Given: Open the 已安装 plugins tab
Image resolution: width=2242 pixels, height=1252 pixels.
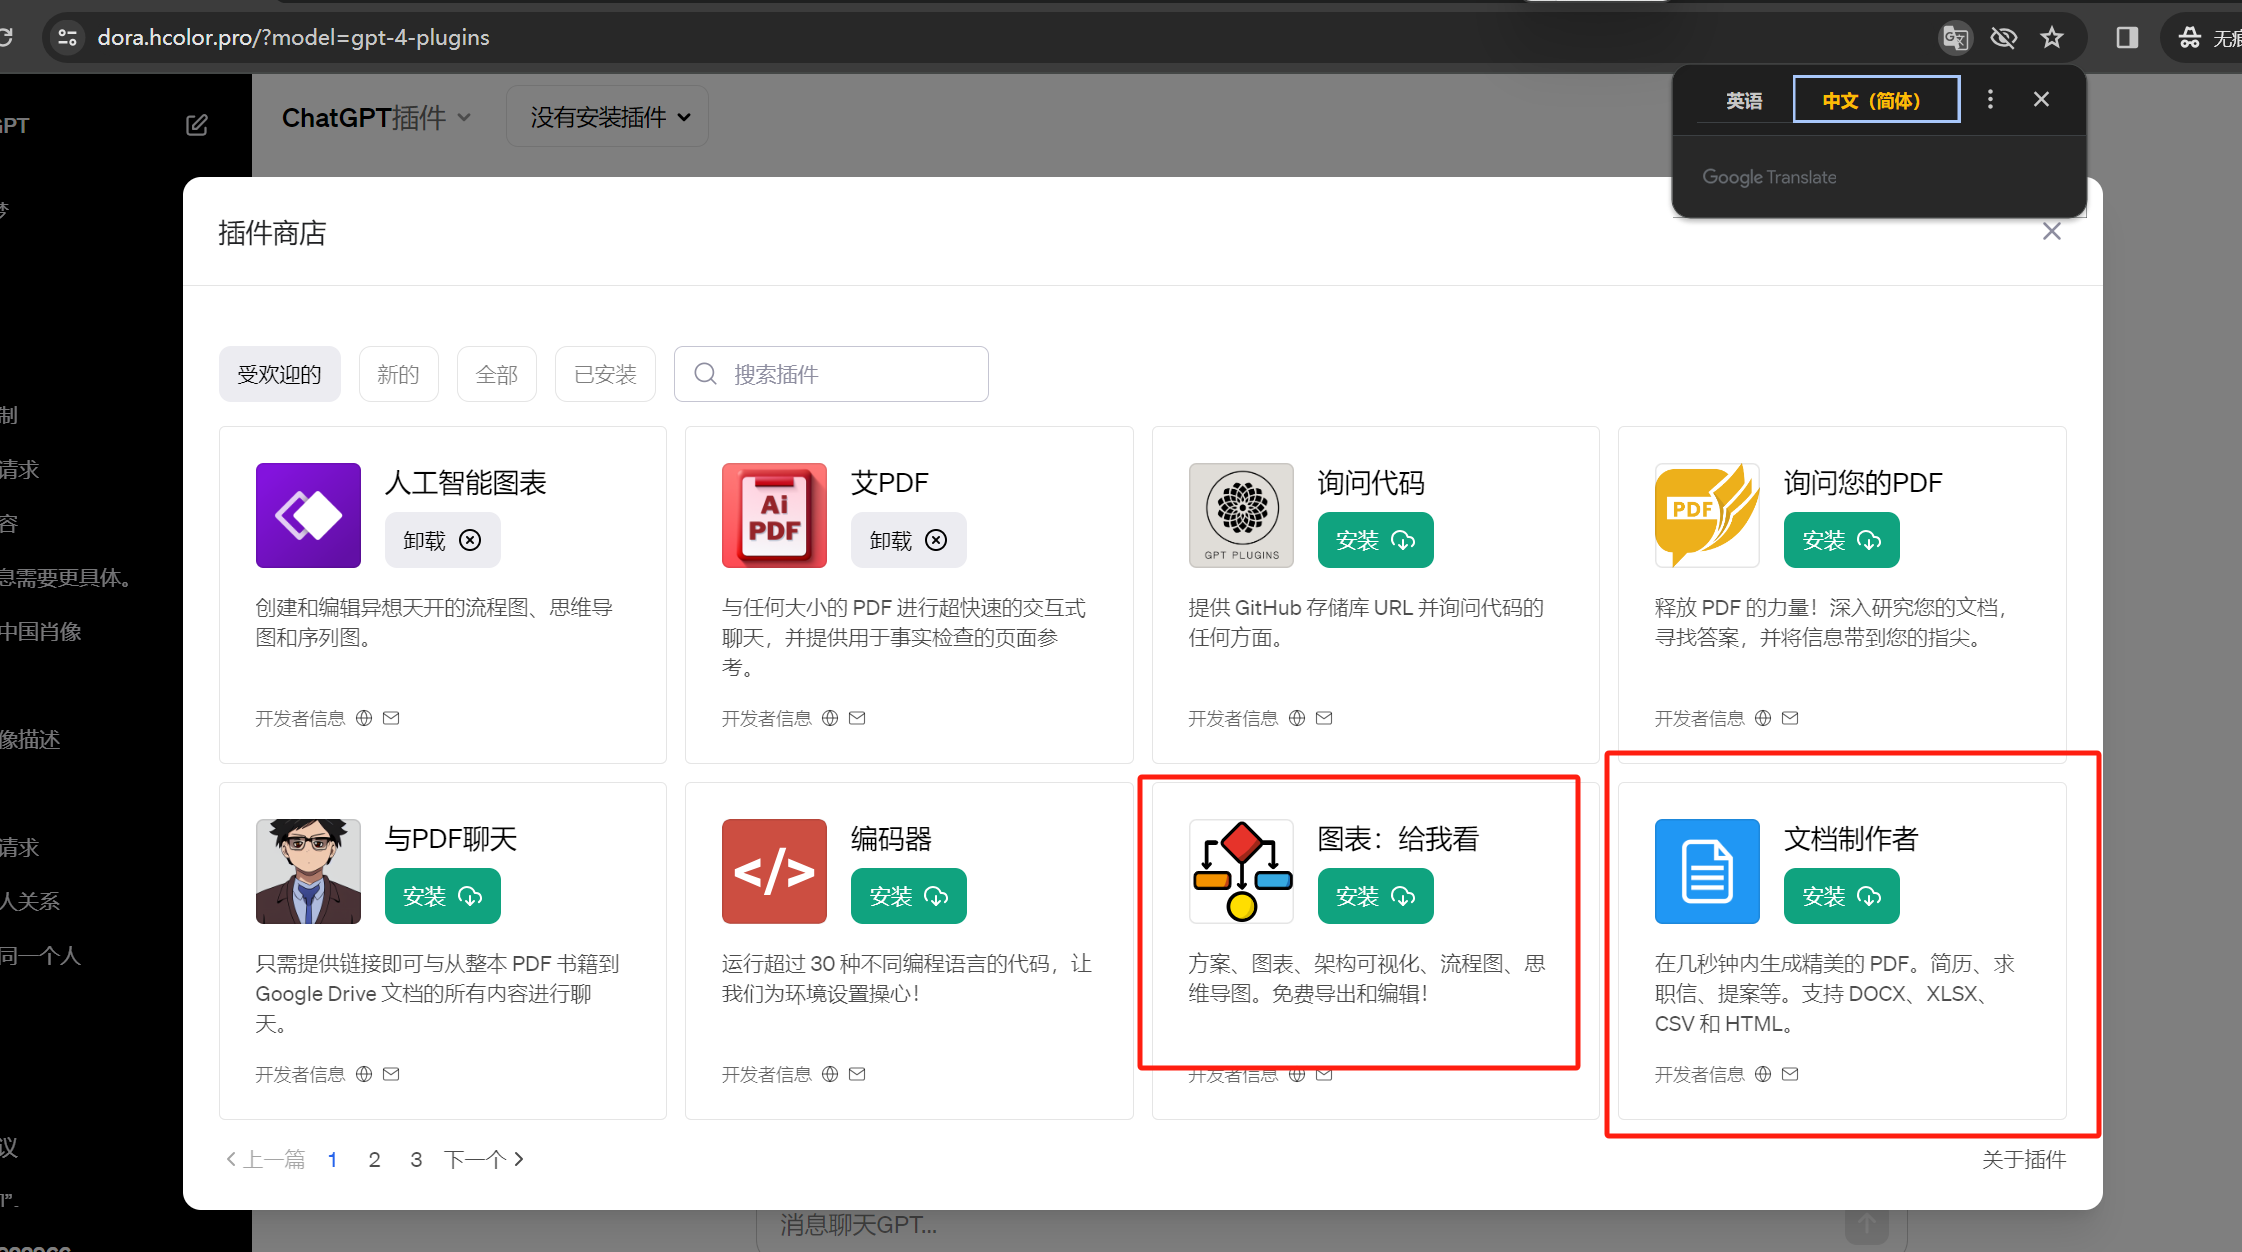Looking at the screenshot, I should (x=604, y=373).
